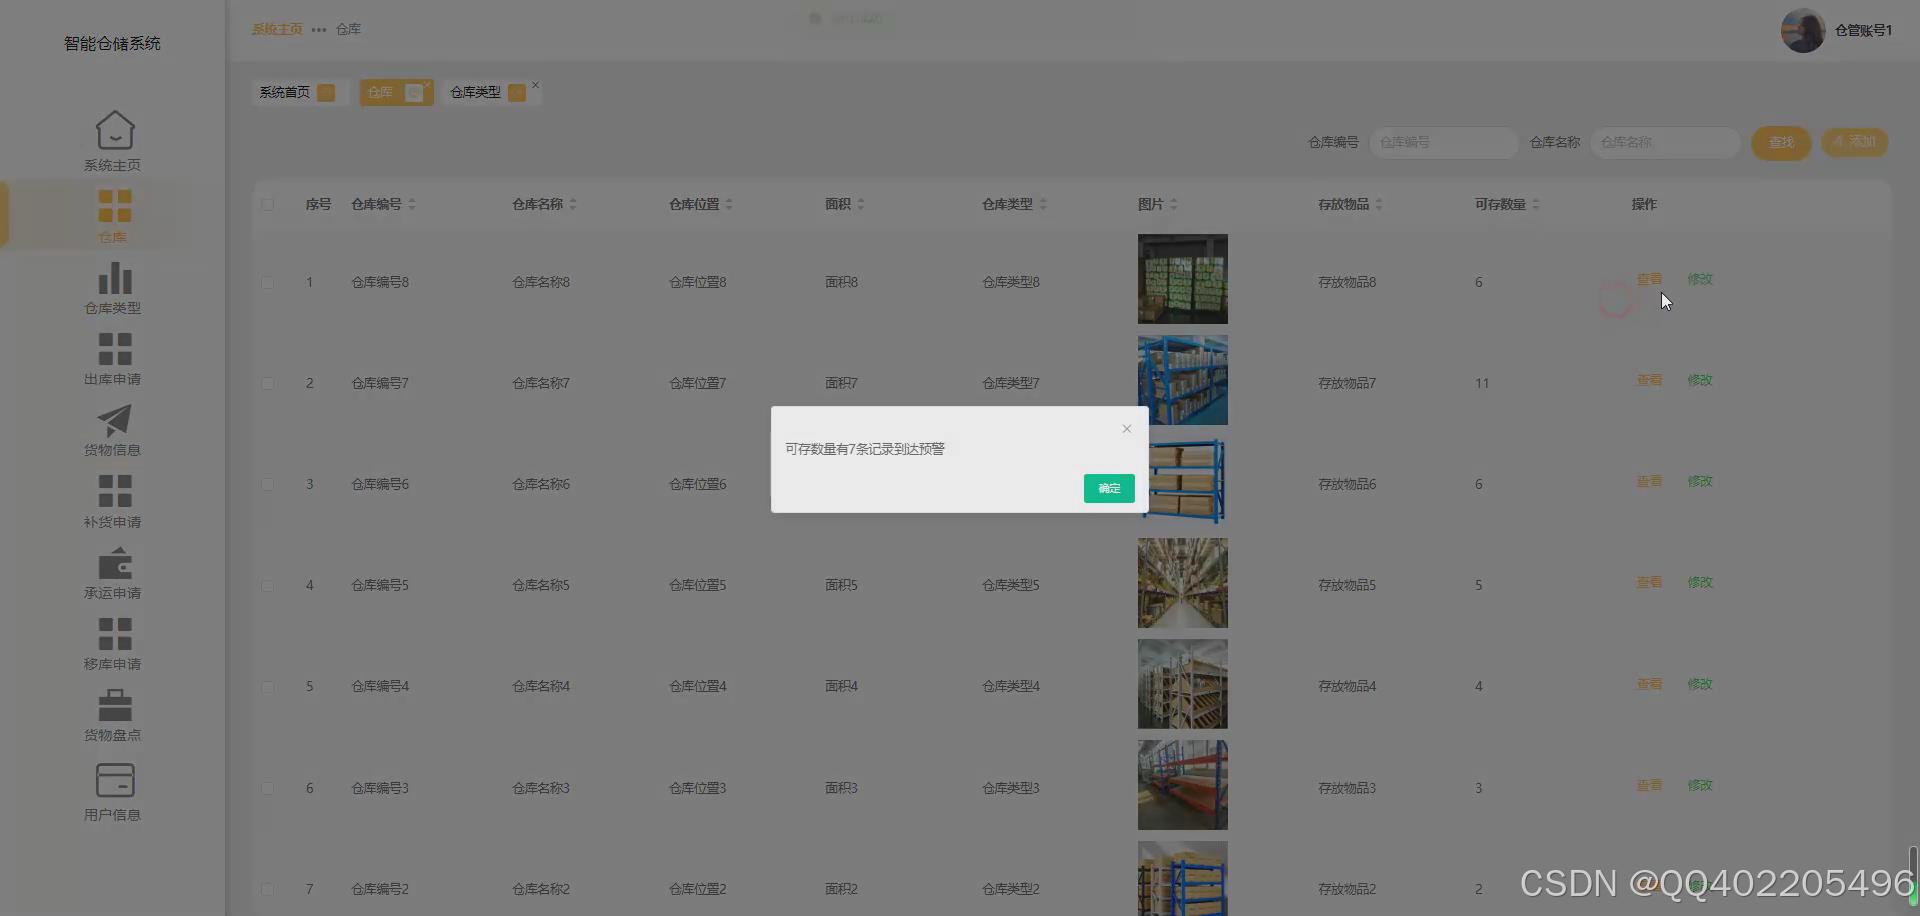This screenshot has height=916, width=1920.
Task: Click the 仓管账号1 user avatar
Action: tap(1802, 31)
